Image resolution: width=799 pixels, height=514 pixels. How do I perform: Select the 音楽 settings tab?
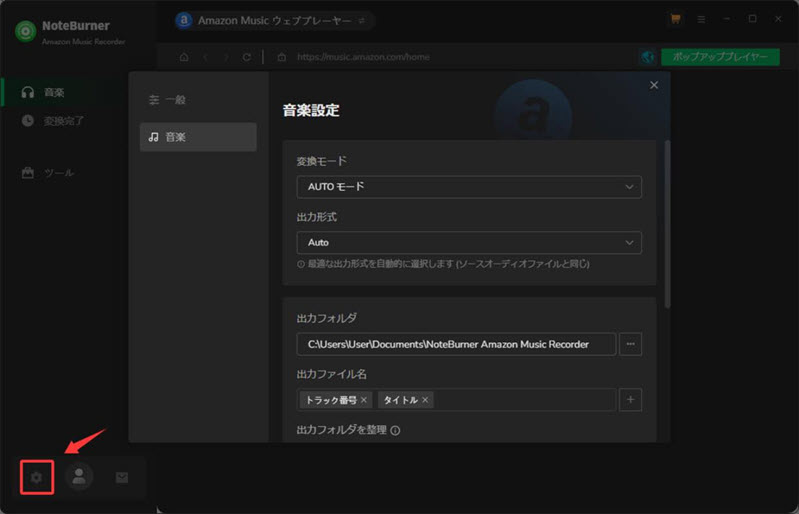coord(198,137)
